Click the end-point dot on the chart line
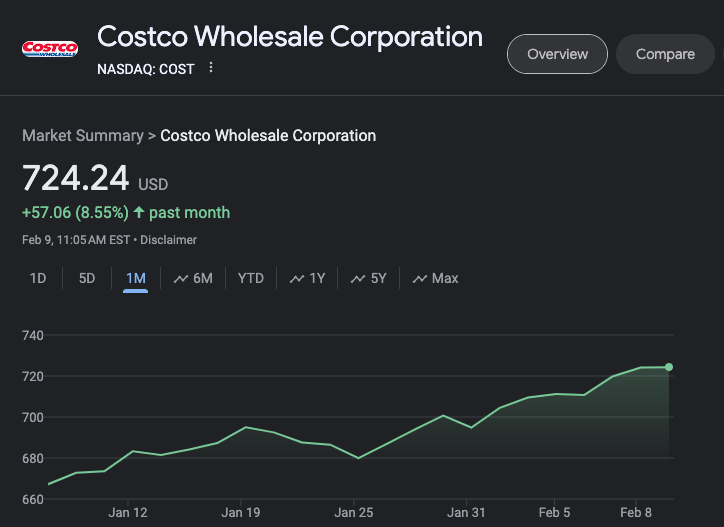Screen dimensions: 724x527 (668, 367)
